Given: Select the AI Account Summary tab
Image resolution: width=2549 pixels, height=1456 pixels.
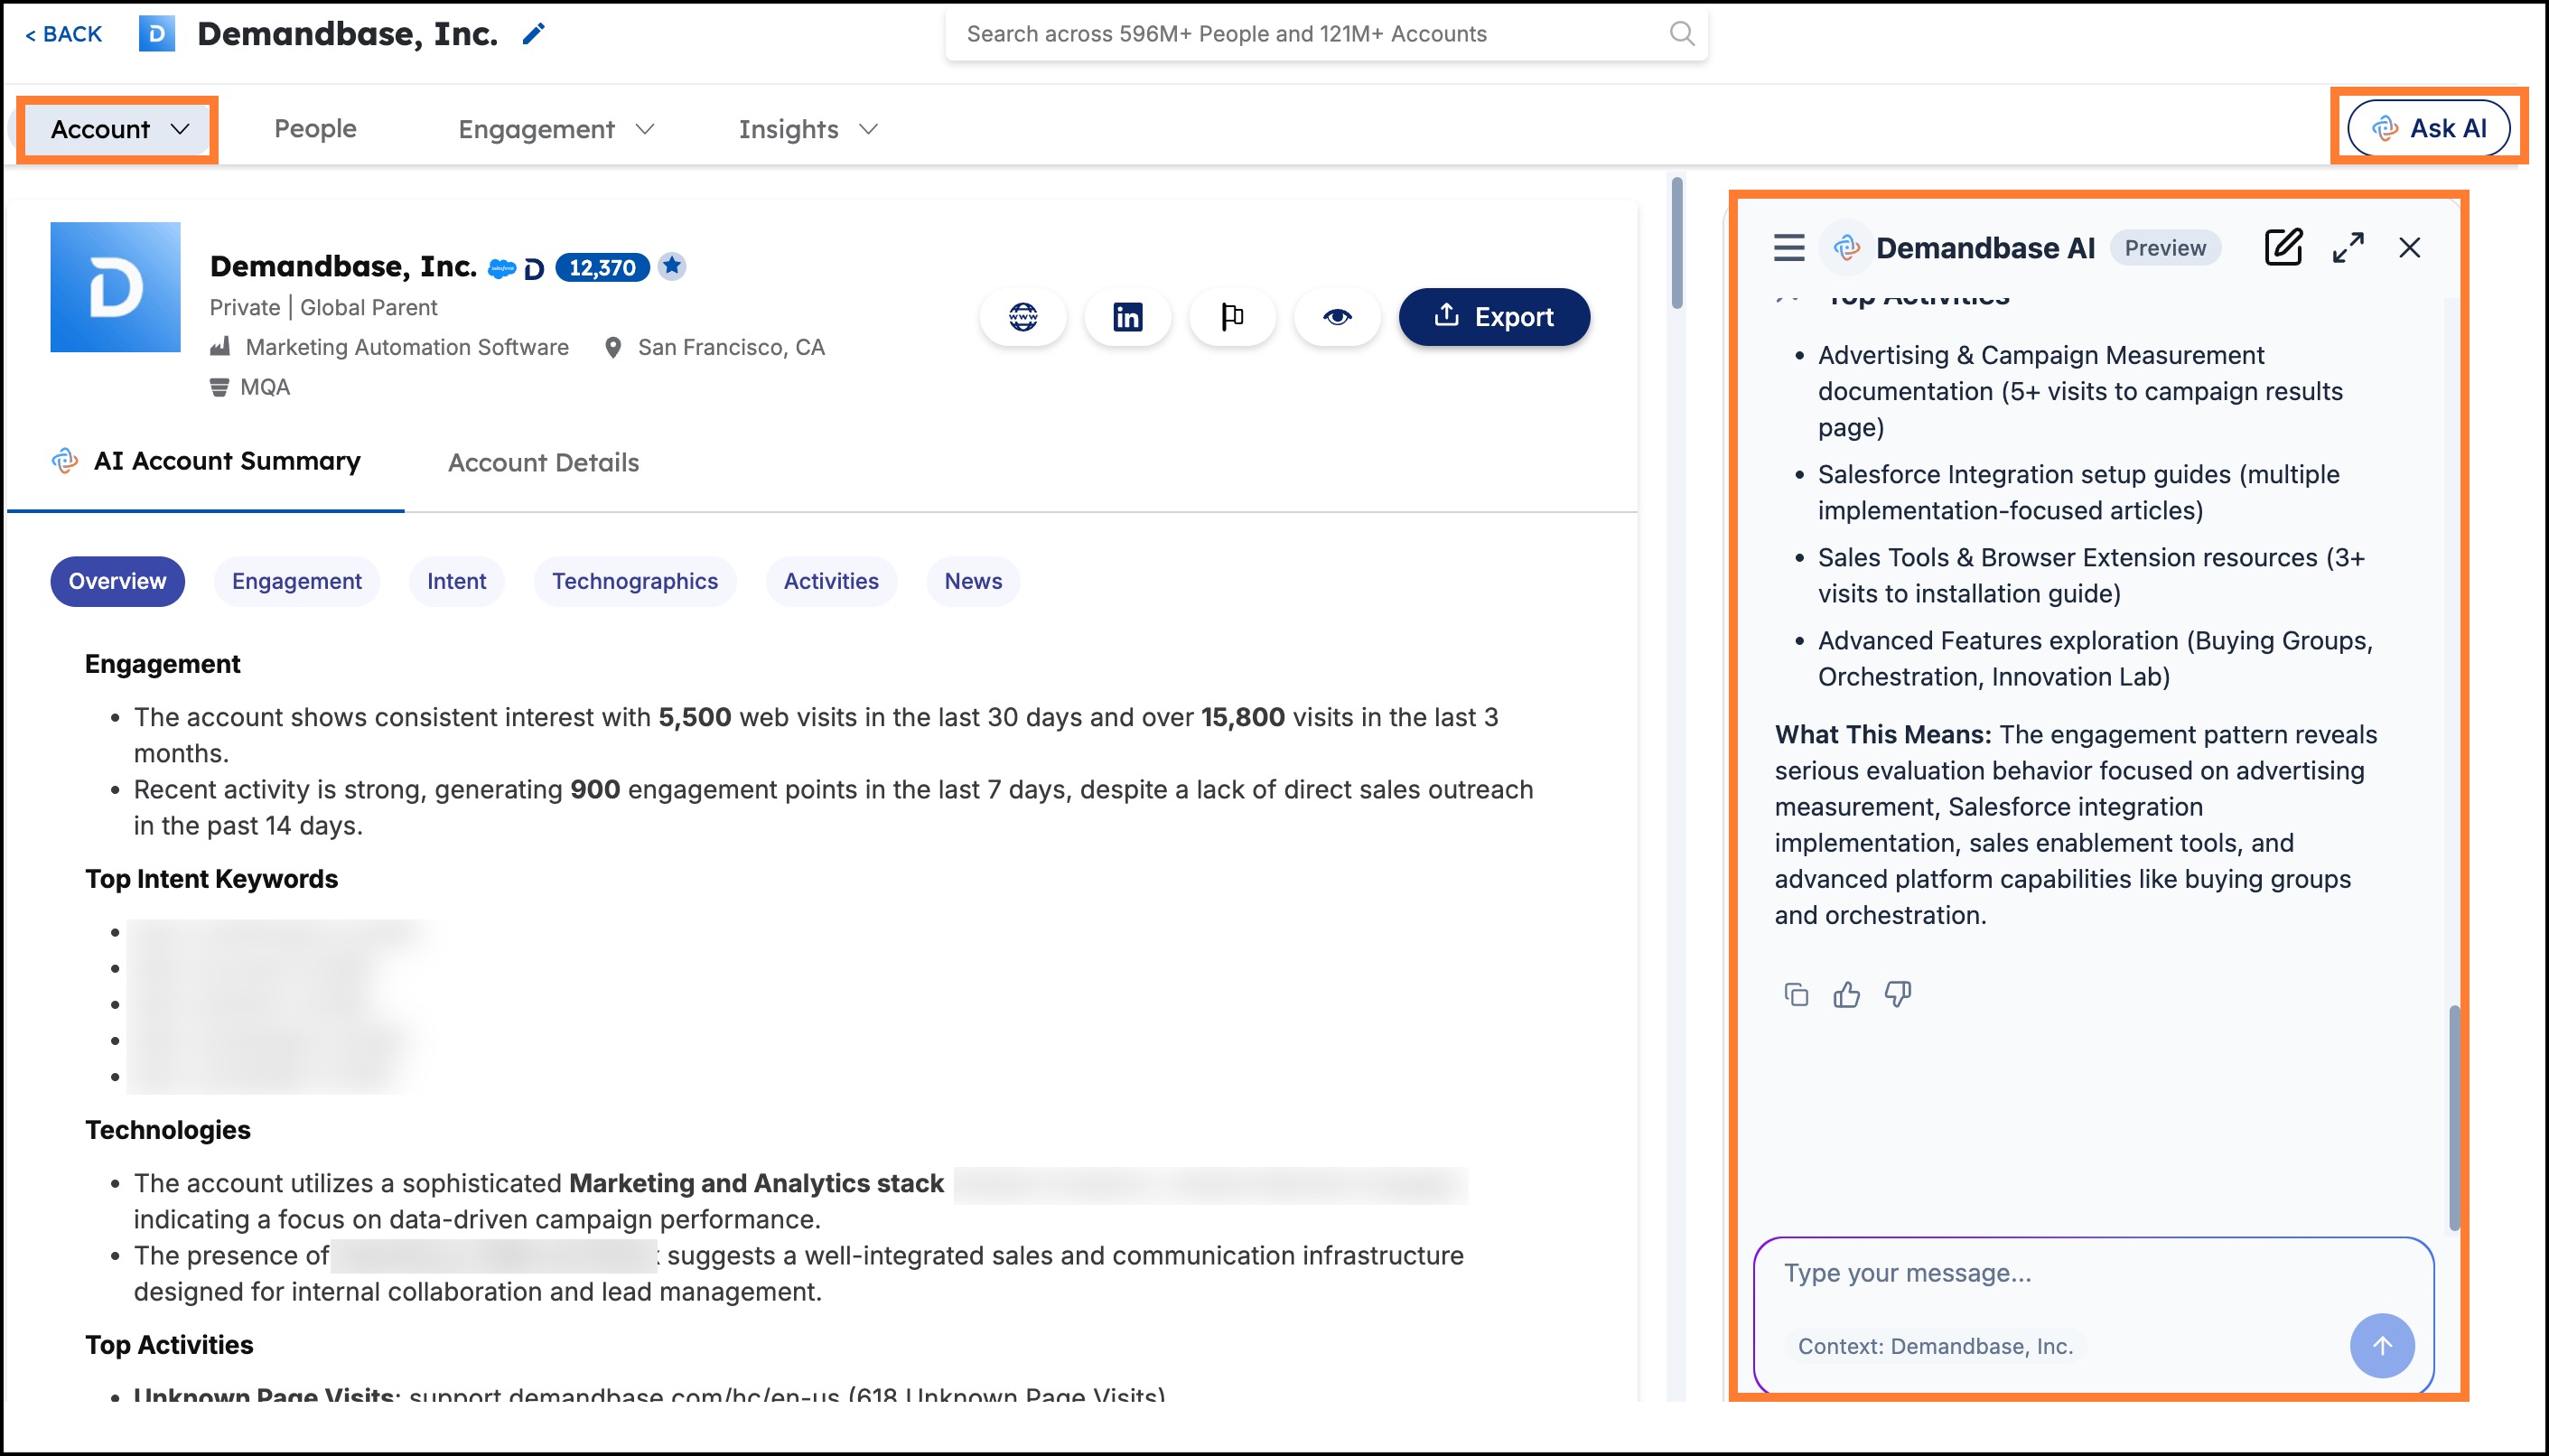Looking at the screenshot, I should coord(206,461).
